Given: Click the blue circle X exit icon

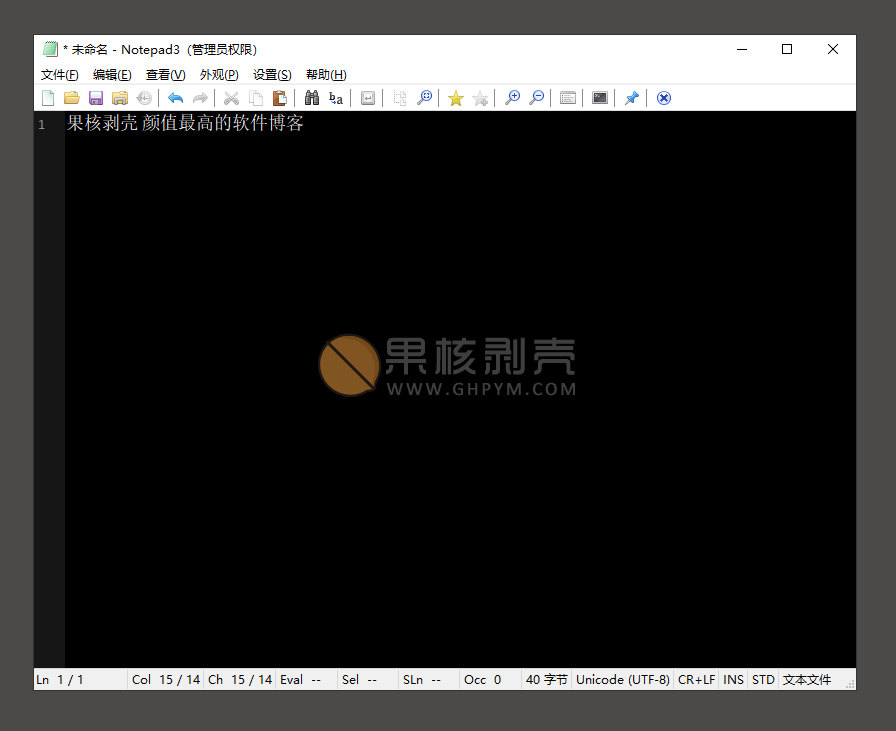Looking at the screenshot, I should click(x=663, y=98).
